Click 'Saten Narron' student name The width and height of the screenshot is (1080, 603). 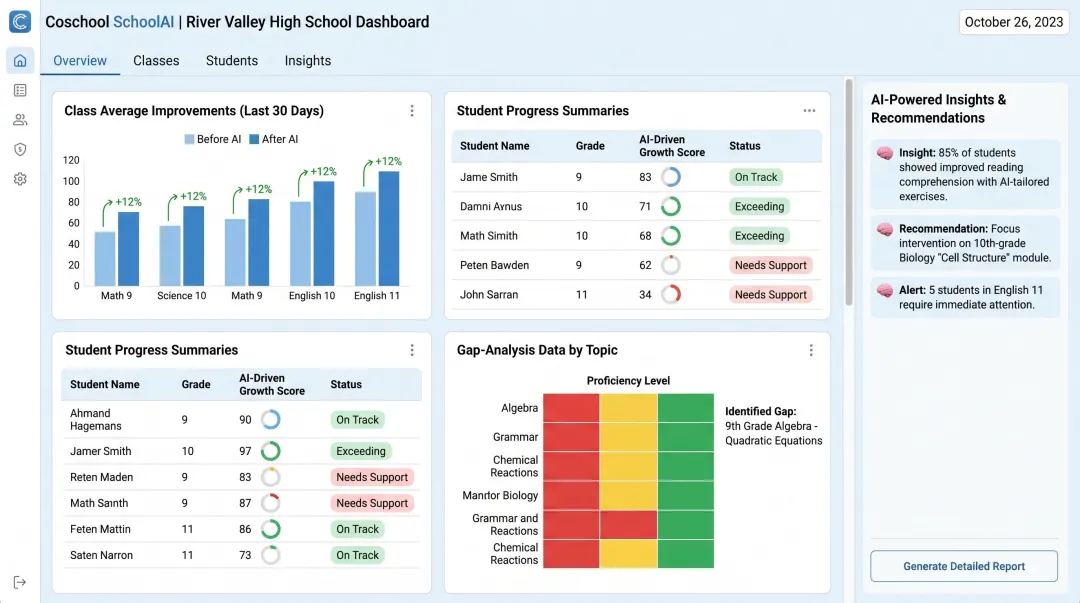coord(101,555)
